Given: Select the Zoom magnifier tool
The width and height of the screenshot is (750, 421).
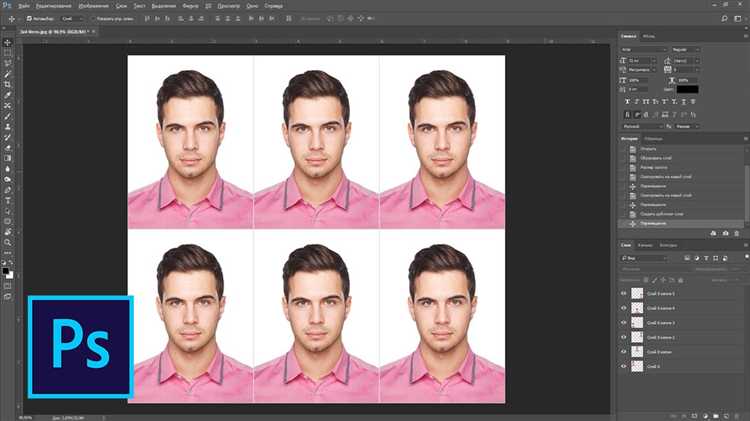Looking at the screenshot, I should tap(7, 242).
